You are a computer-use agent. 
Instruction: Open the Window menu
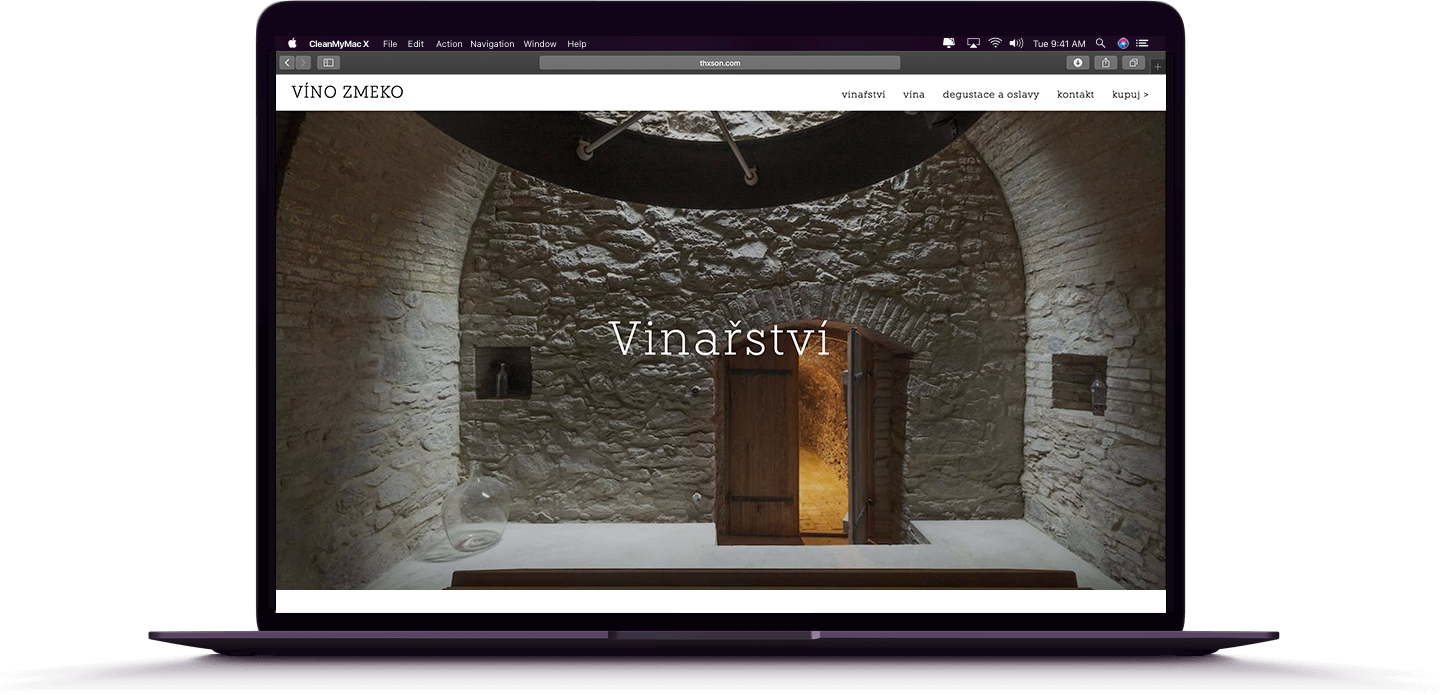coord(540,44)
